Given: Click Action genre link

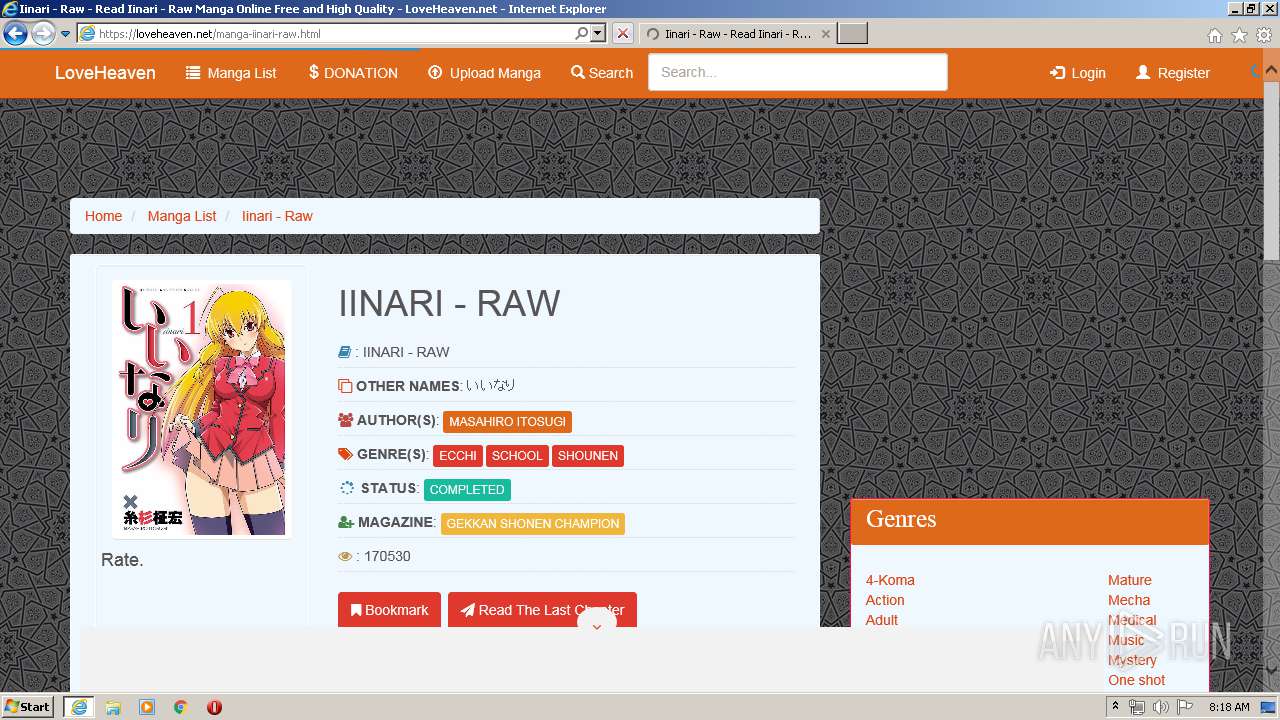Looking at the screenshot, I should [x=885, y=600].
